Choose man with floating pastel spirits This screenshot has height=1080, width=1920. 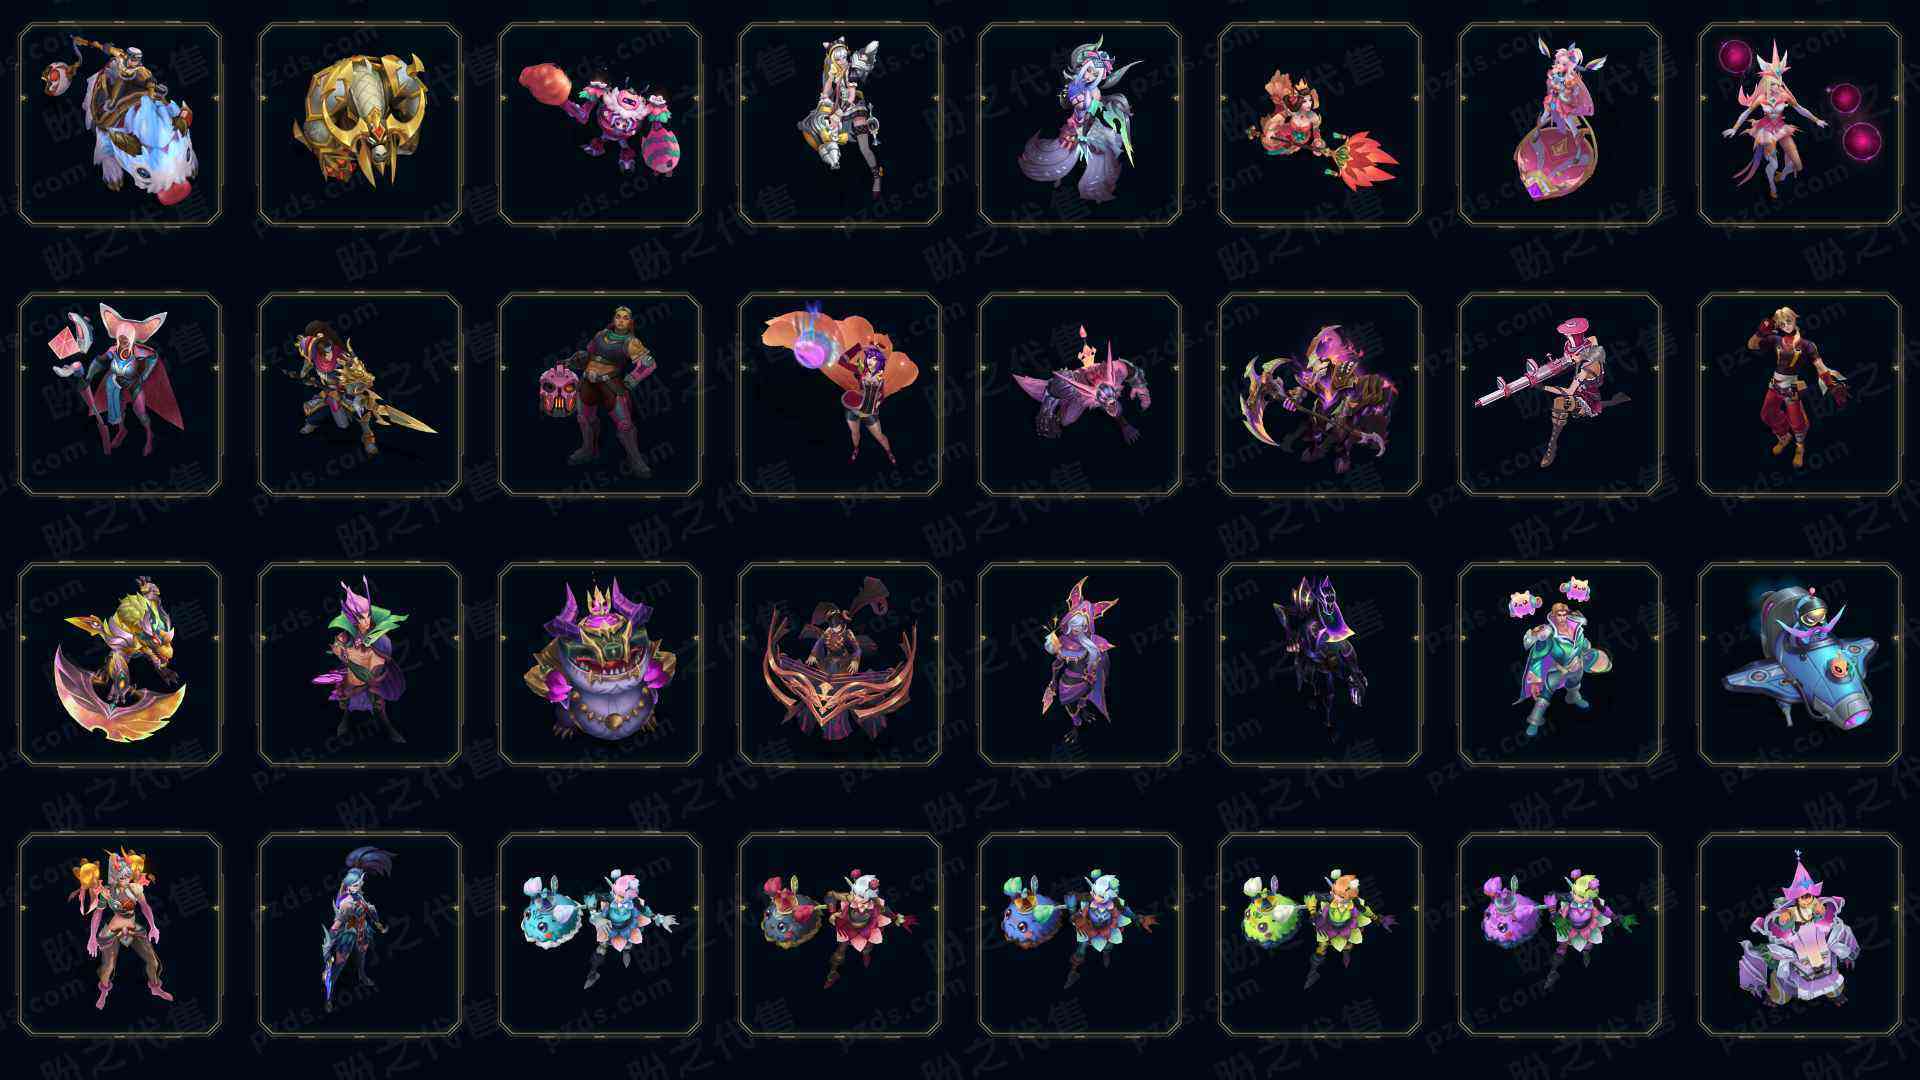coord(1560,664)
